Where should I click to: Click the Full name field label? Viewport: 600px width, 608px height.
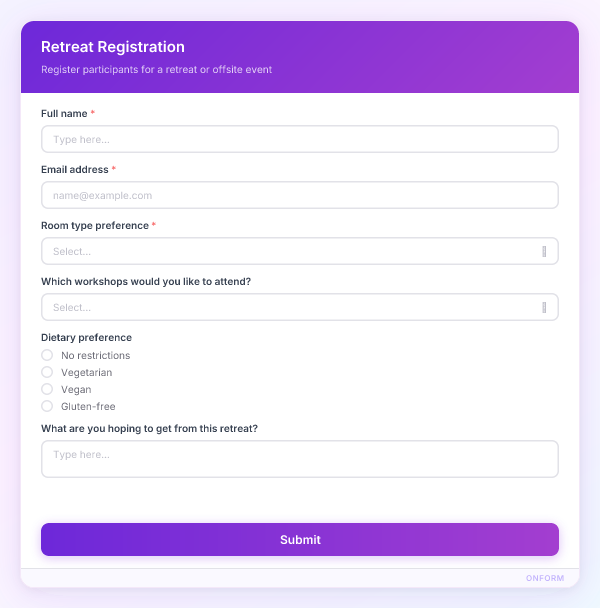64,114
